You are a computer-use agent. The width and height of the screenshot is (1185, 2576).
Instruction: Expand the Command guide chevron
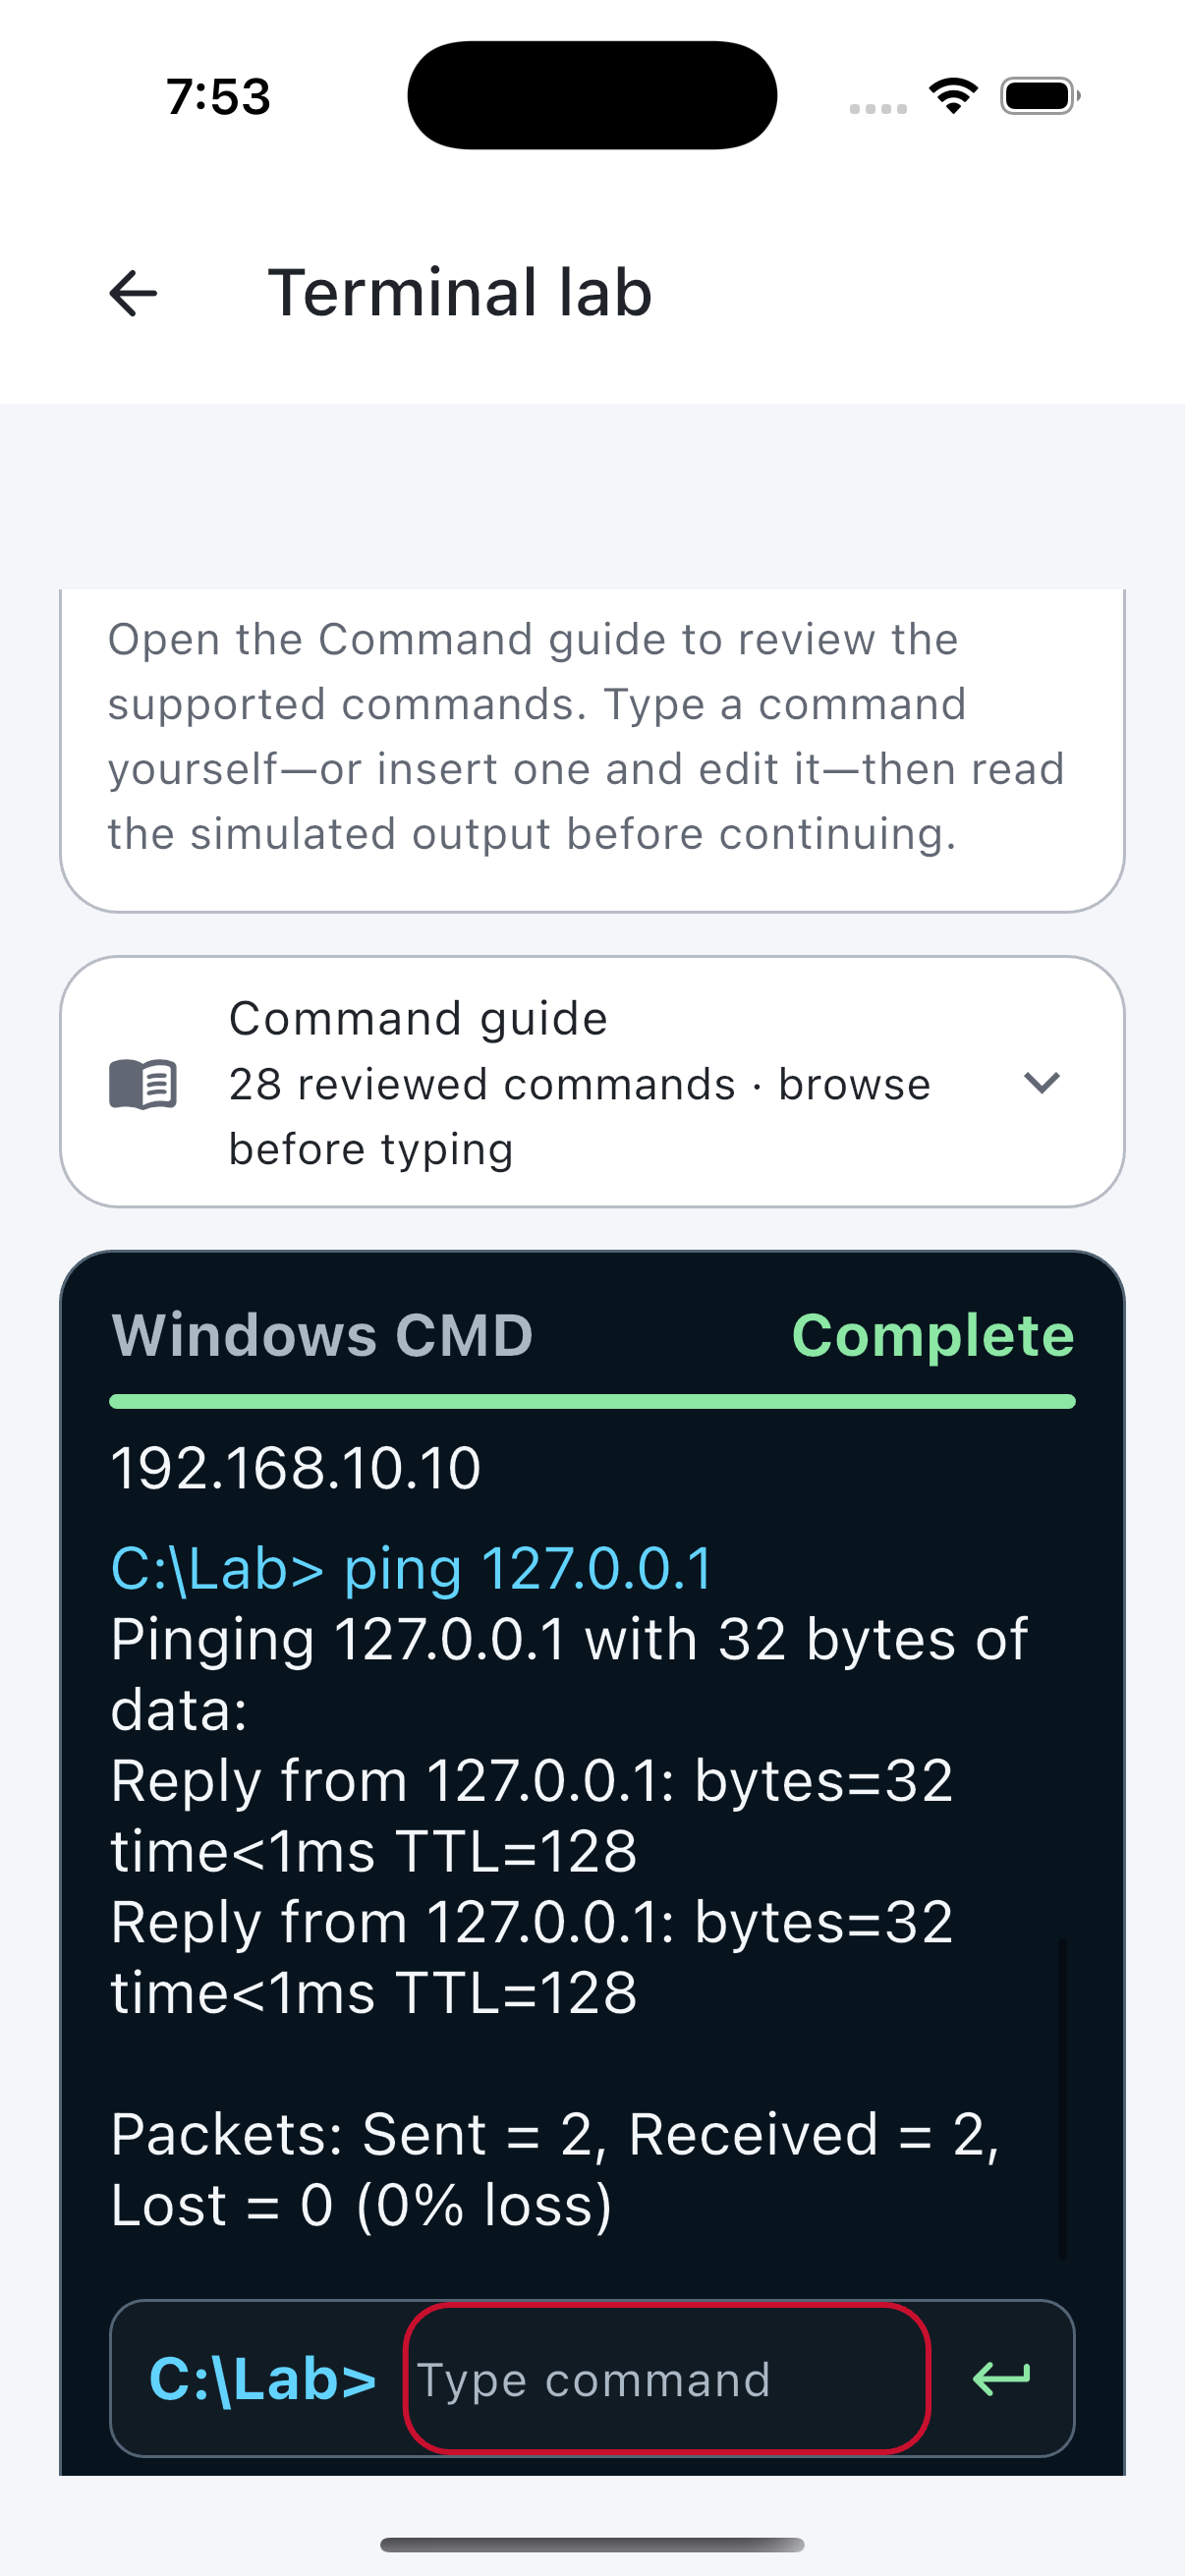(x=1042, y=1083)
